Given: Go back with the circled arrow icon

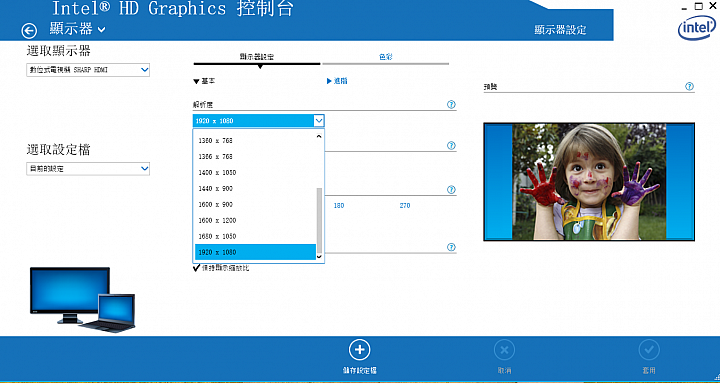Looking at the screenshot, I should coord(29,31).
